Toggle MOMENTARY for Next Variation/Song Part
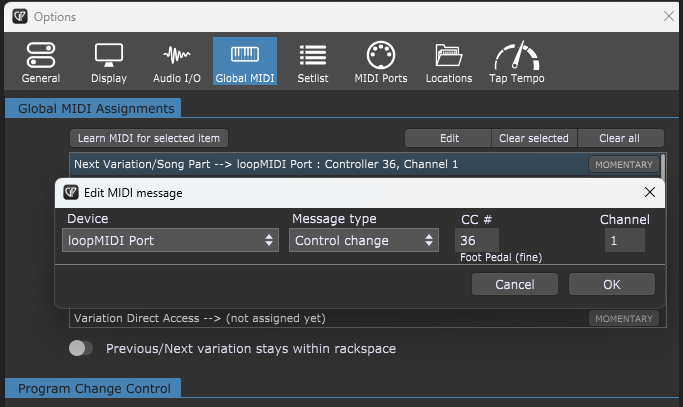 point(623,164)
